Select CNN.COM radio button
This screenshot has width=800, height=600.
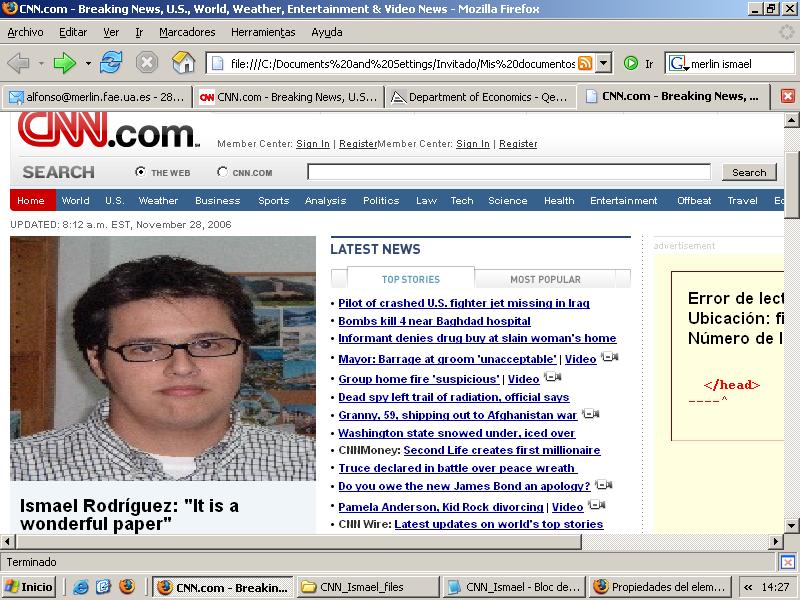pos(222,172)
